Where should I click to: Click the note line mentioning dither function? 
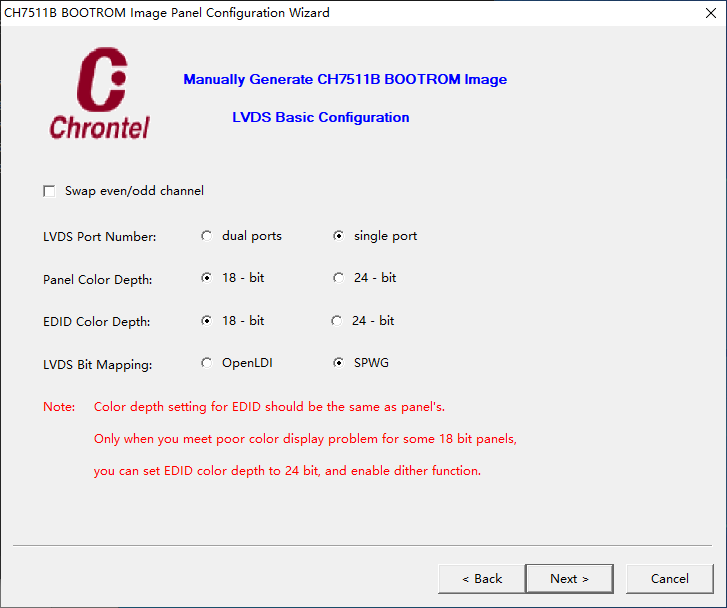coord(287,471)
